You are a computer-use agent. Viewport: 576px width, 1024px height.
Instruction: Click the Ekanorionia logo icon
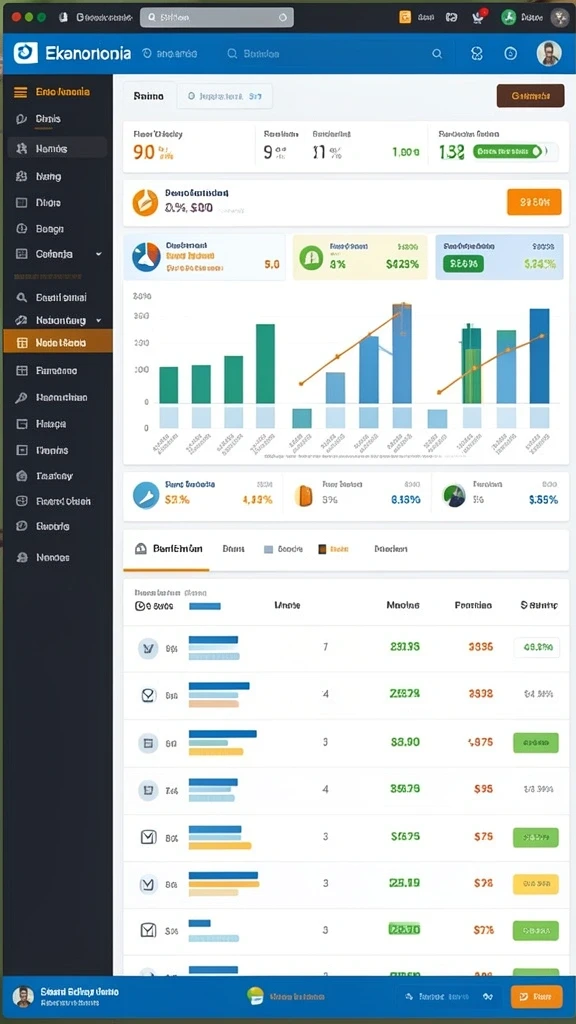tap(25, 53)
